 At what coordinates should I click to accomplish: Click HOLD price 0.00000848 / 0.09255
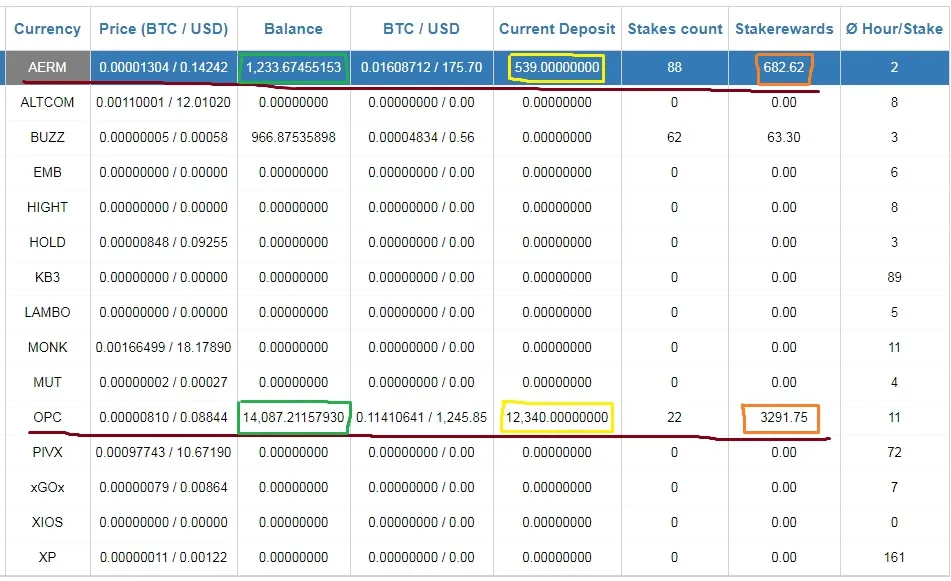(x=164, y=243)
